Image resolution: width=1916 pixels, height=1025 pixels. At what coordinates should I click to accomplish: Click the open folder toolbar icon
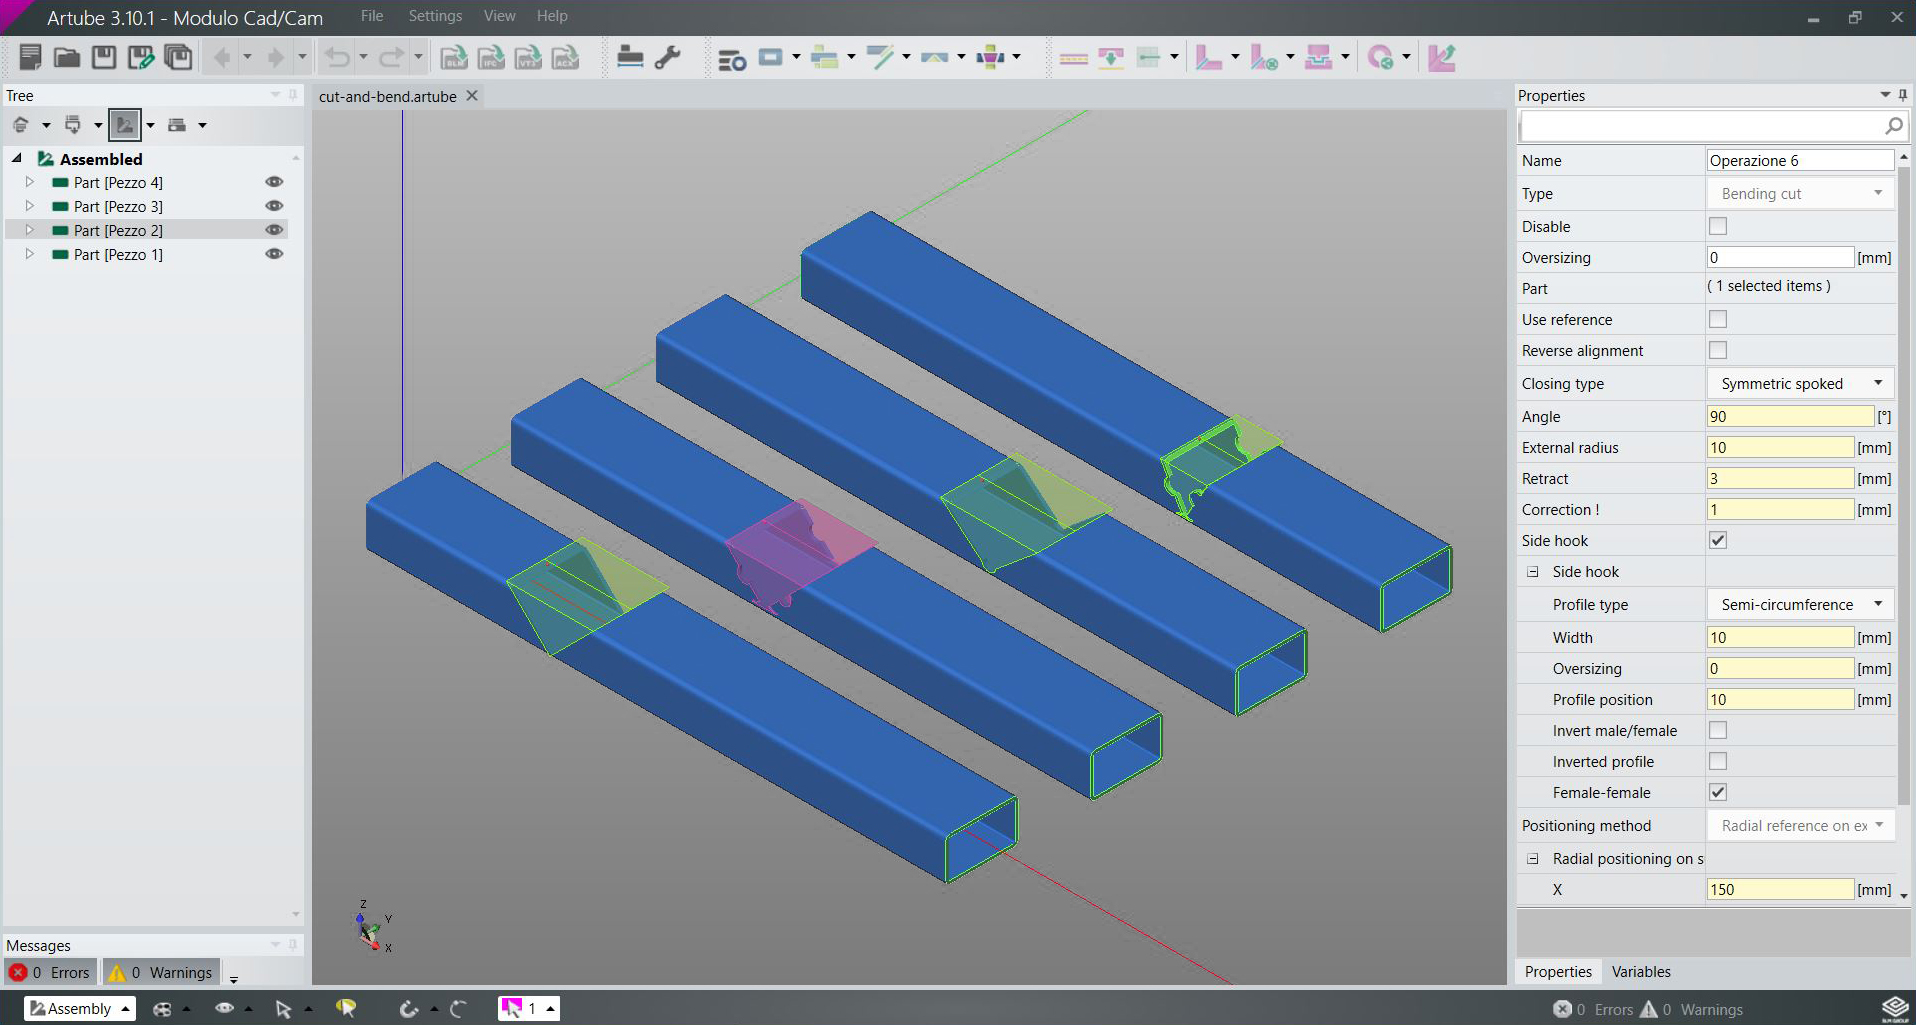coord(67,58)
